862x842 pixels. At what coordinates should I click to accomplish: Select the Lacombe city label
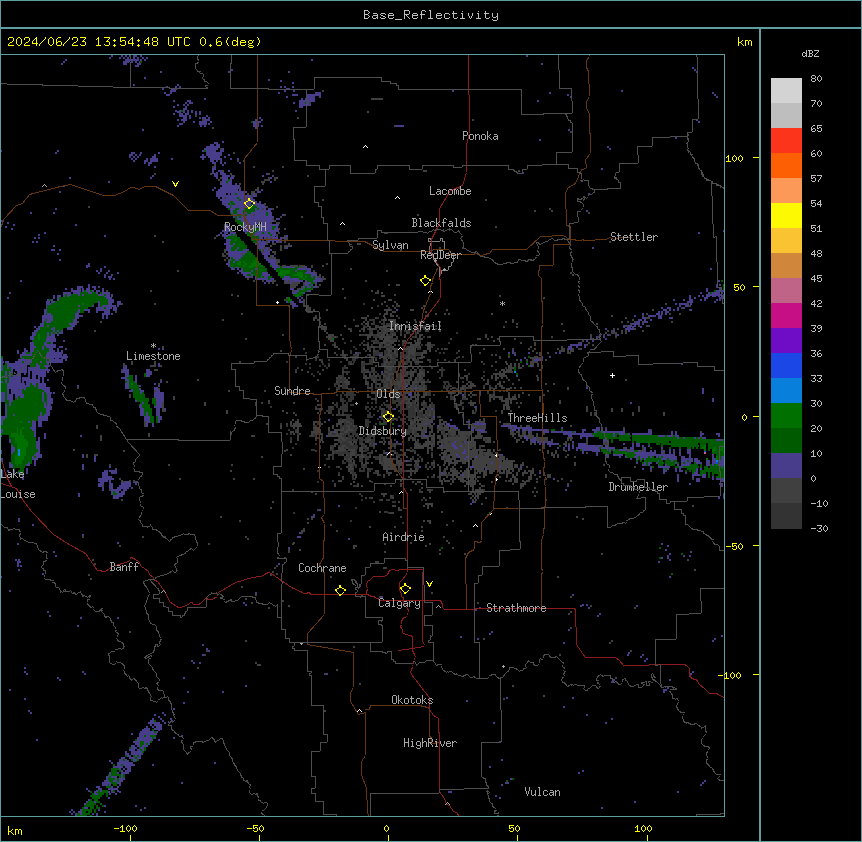point(450,191)
